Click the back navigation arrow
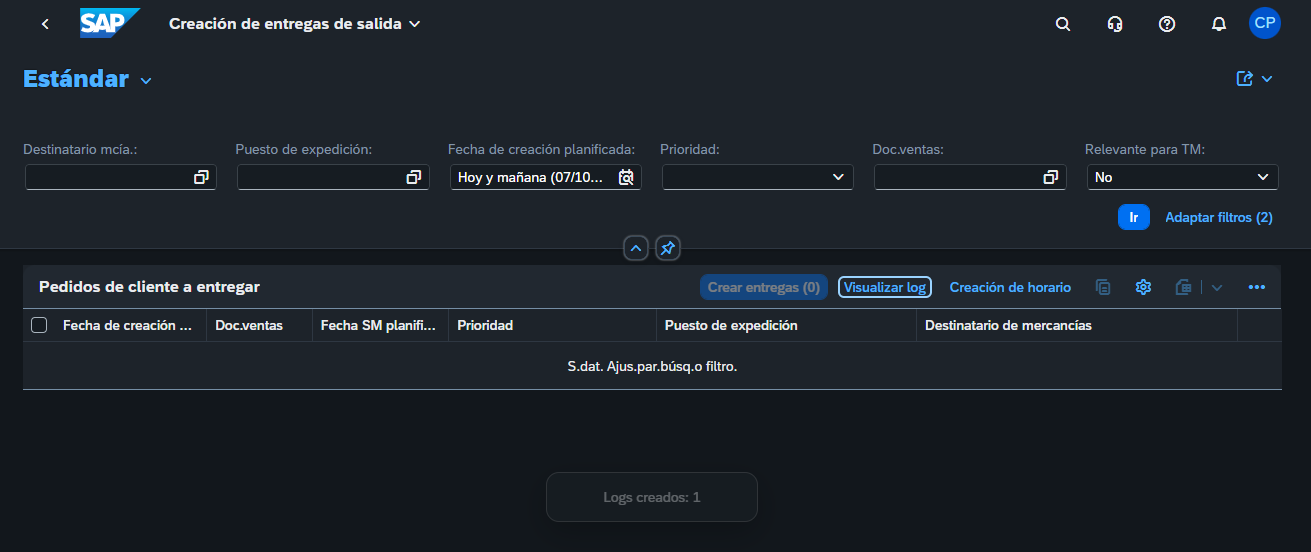Image resolution: width=1311 pixels, height=552 pixels. coord(45,24)
